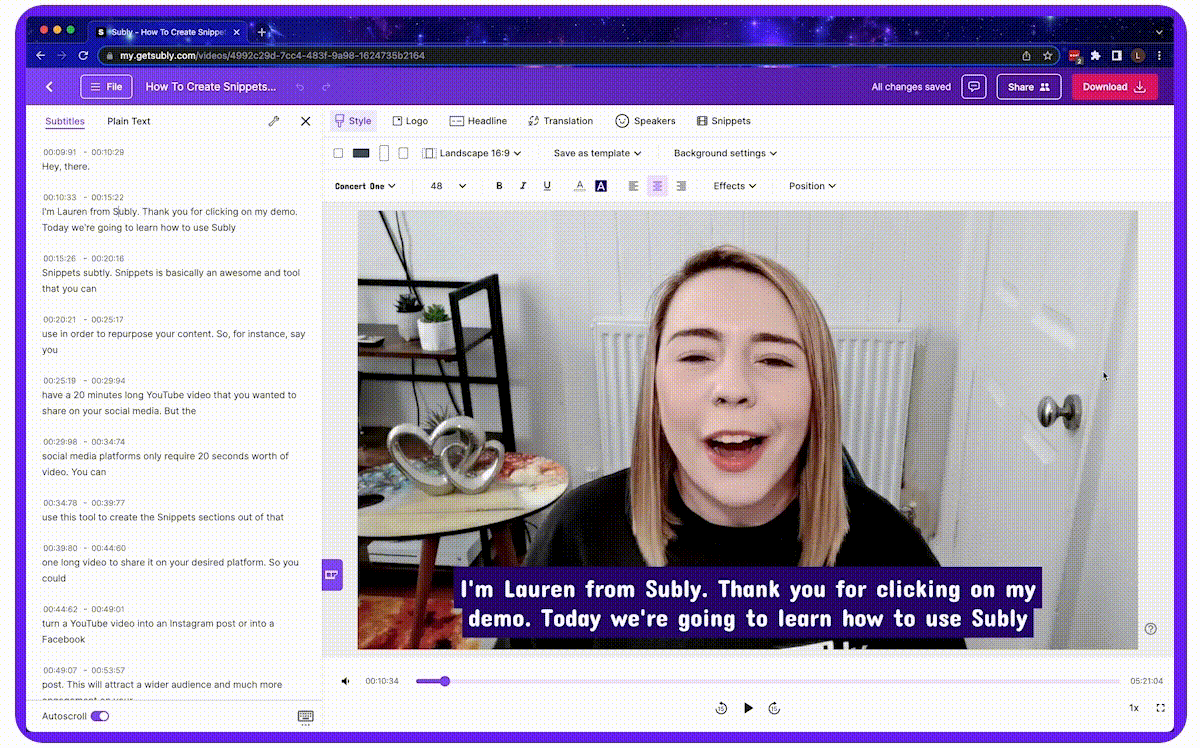Close the subtitles panel

click(x=306, y=121)
